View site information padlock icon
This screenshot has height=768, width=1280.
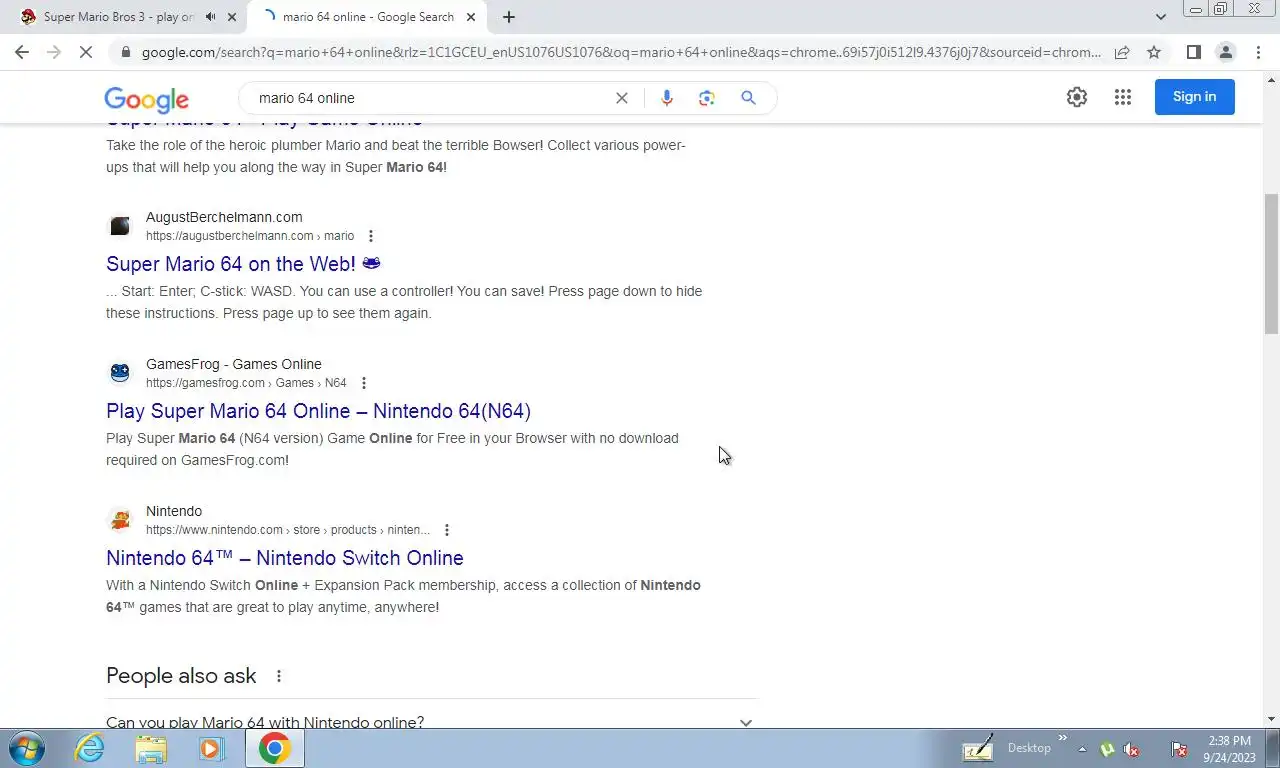124,52
